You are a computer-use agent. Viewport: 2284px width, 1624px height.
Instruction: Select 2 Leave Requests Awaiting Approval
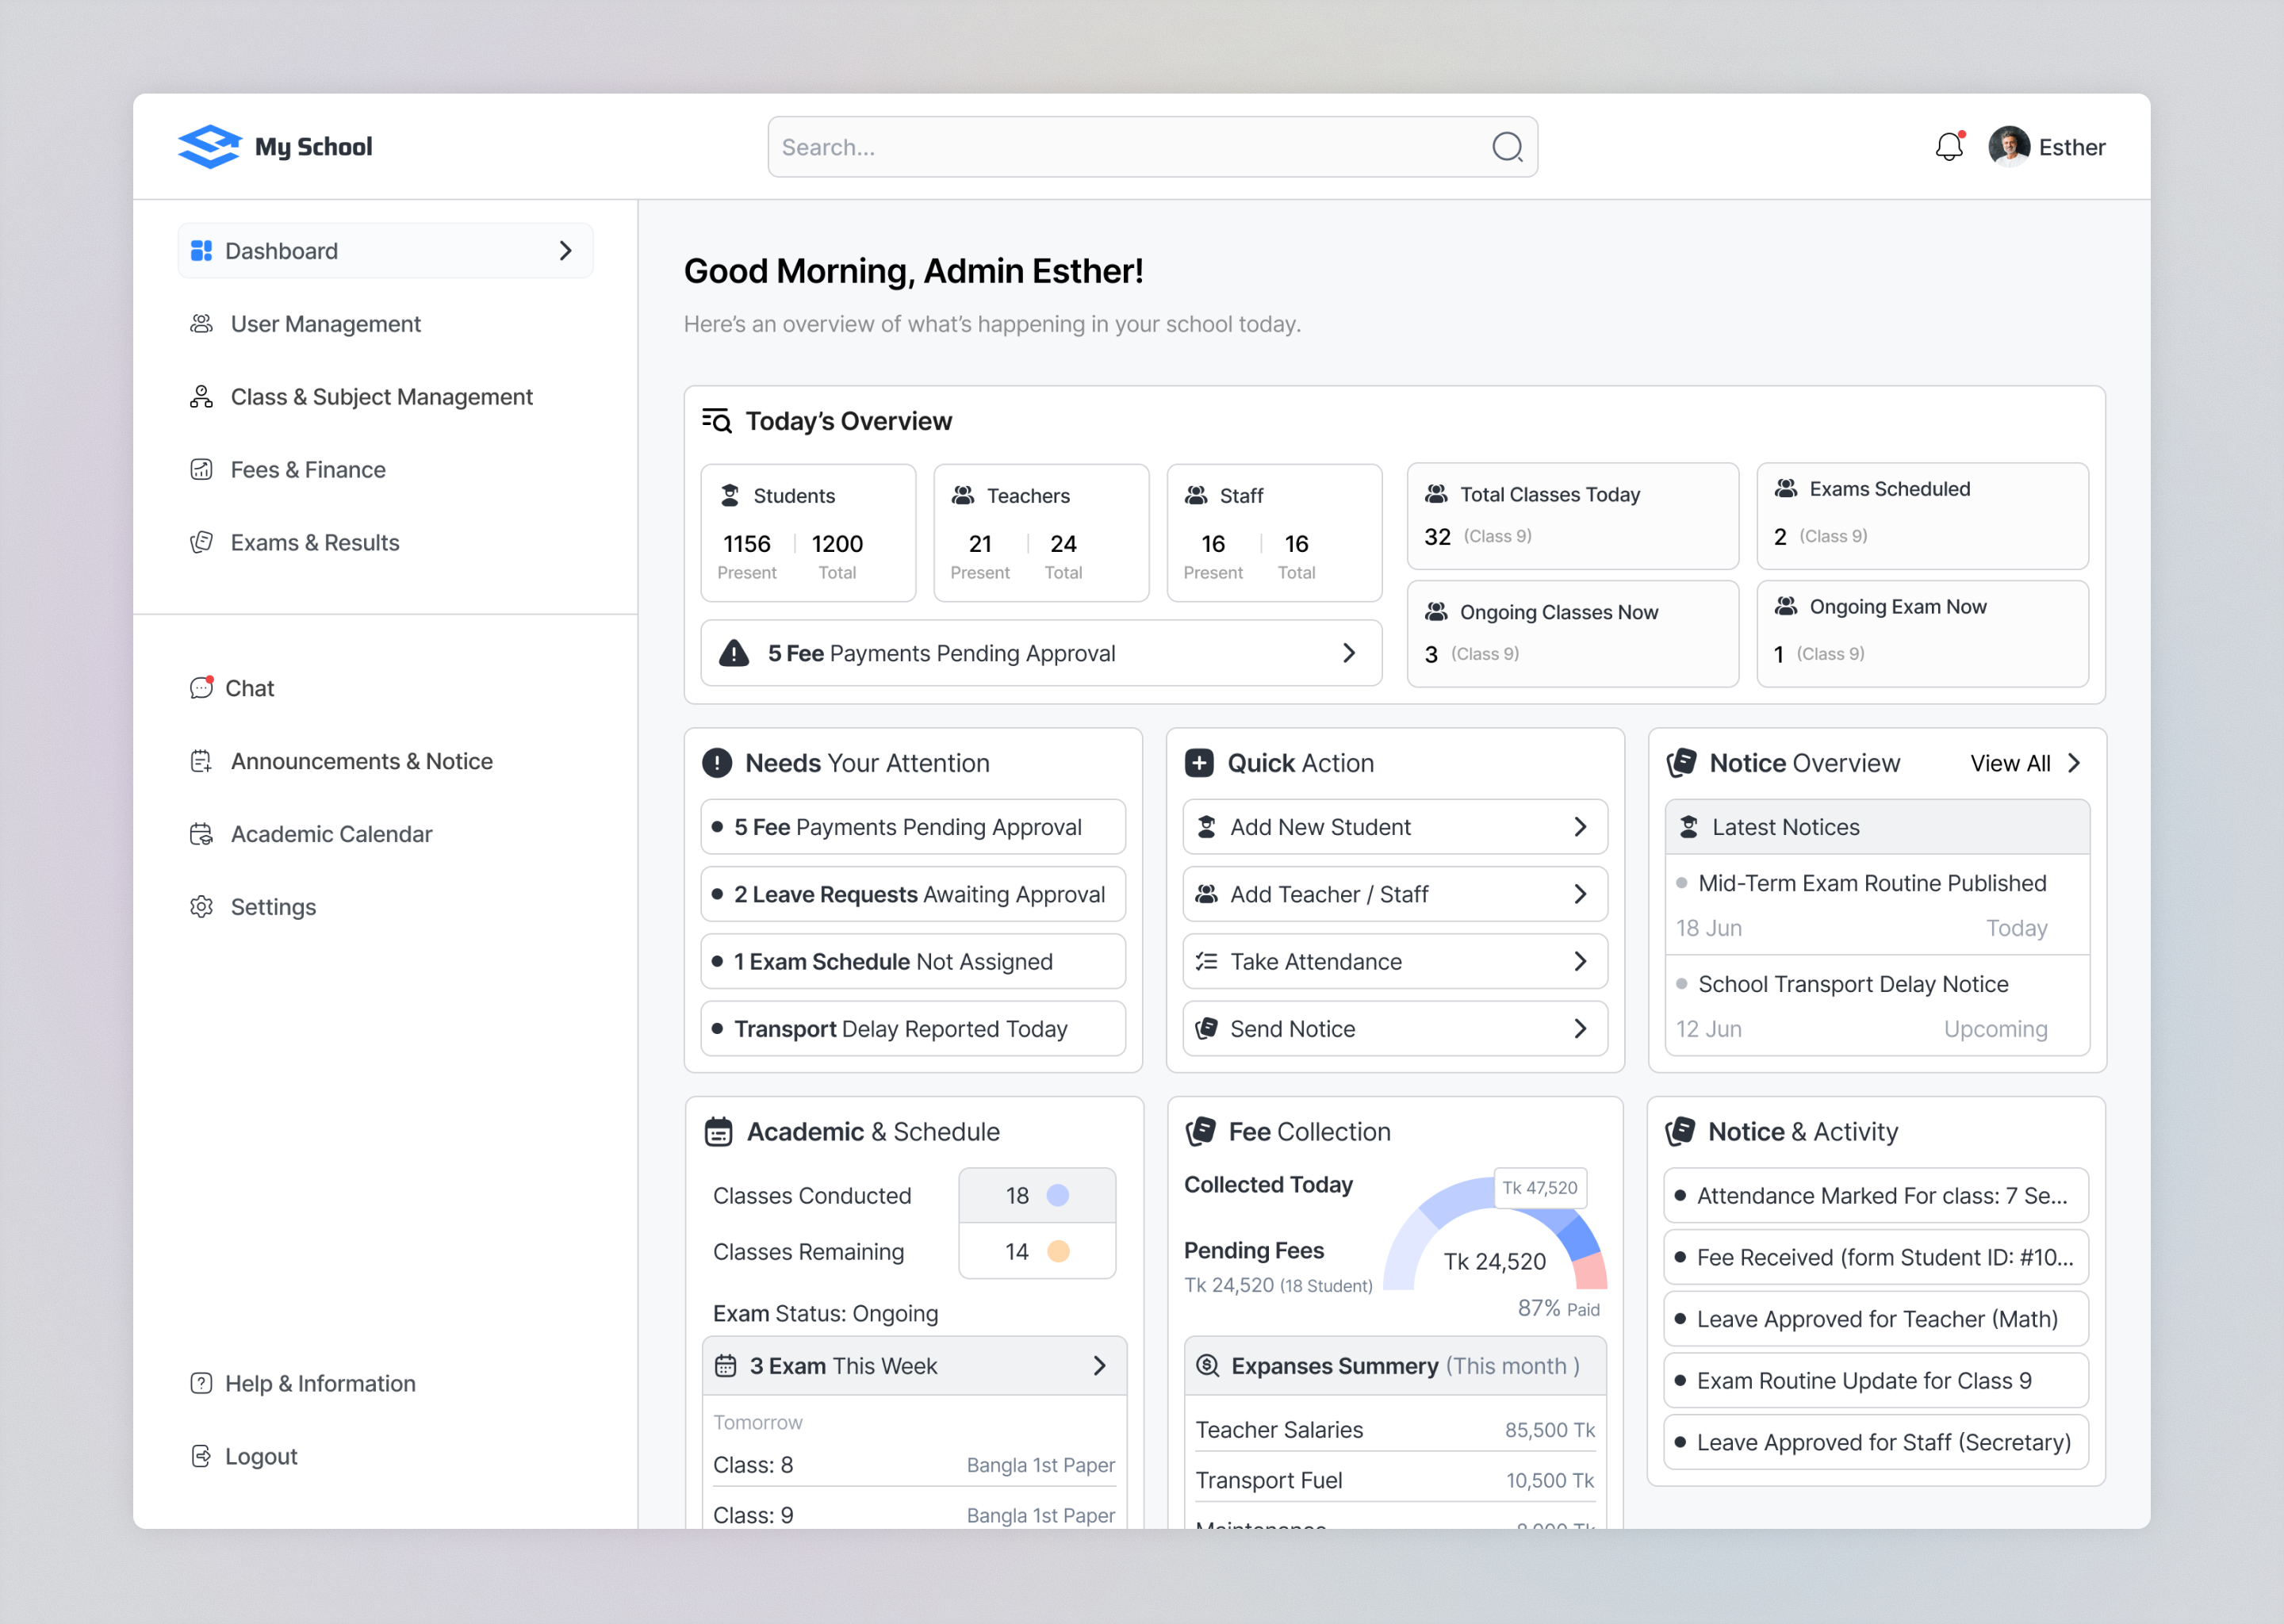(913, 894)
